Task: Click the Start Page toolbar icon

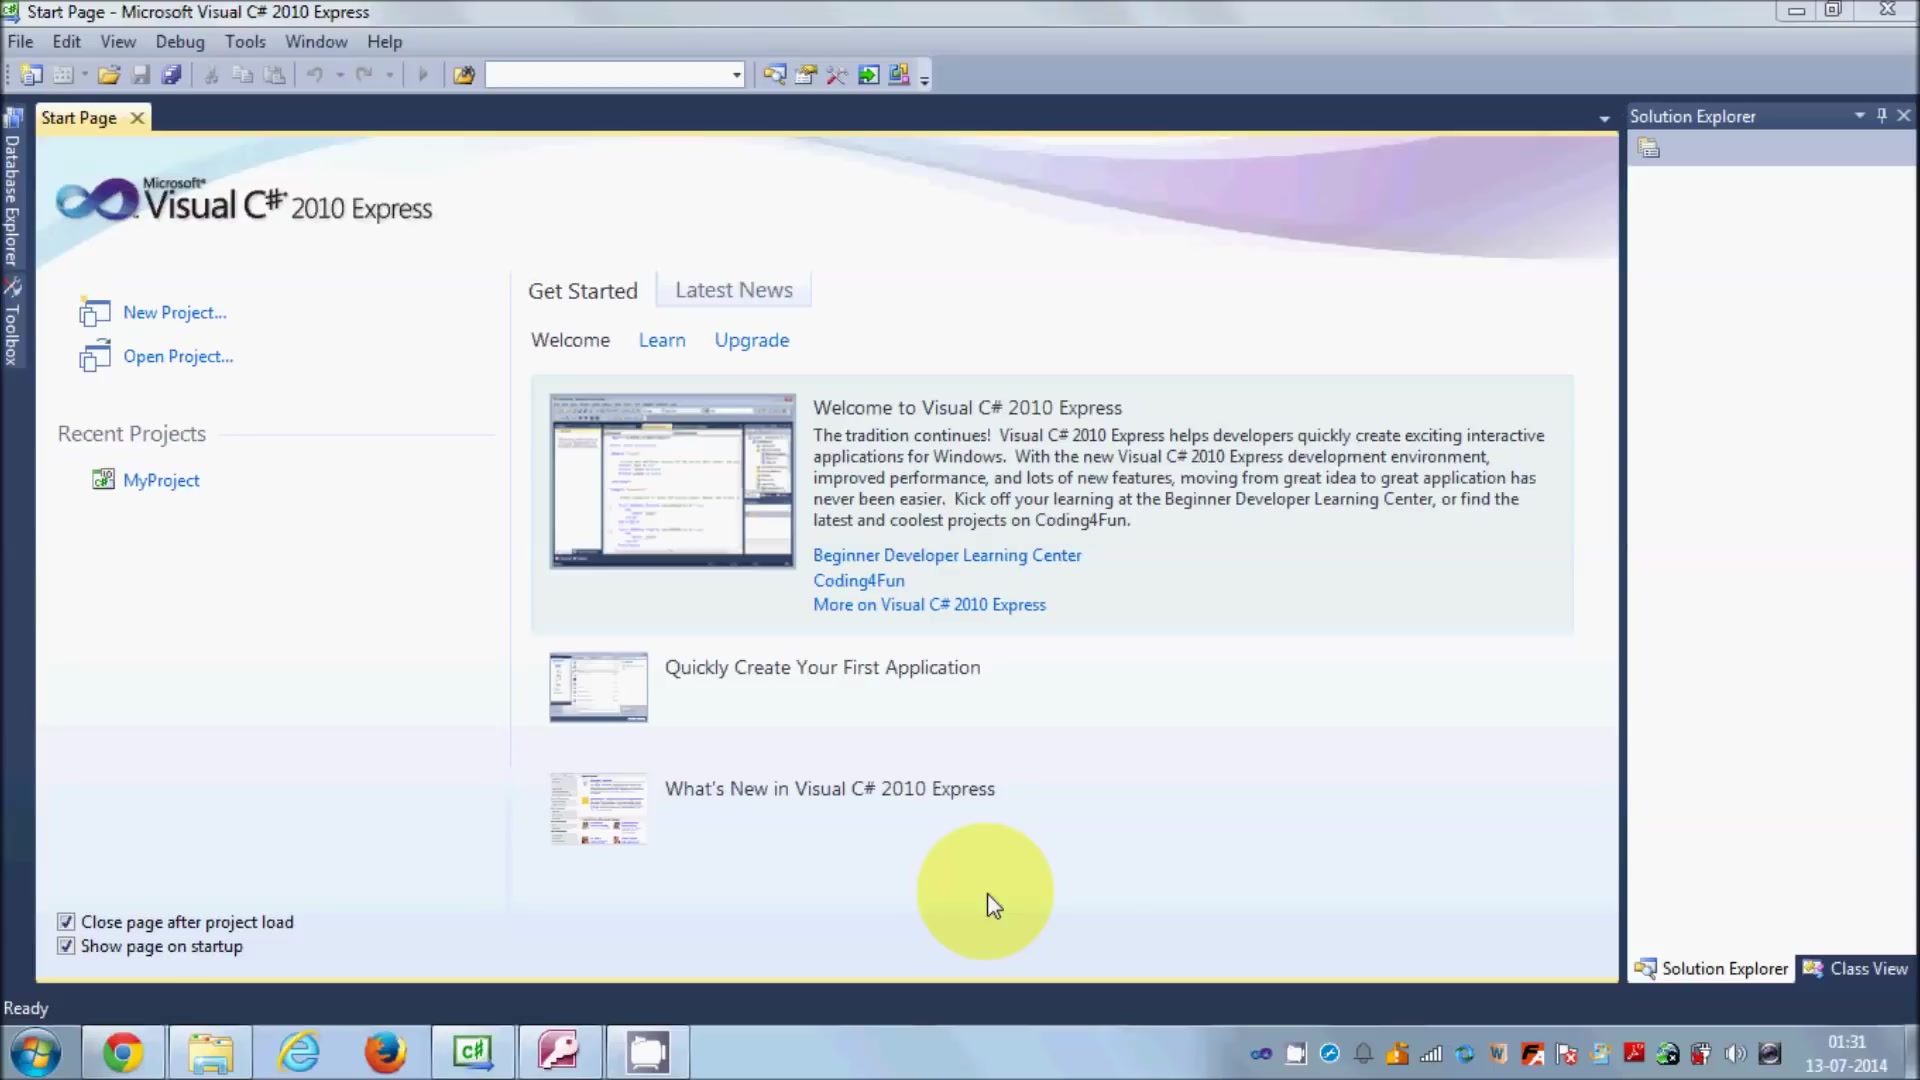Action: 868,75
